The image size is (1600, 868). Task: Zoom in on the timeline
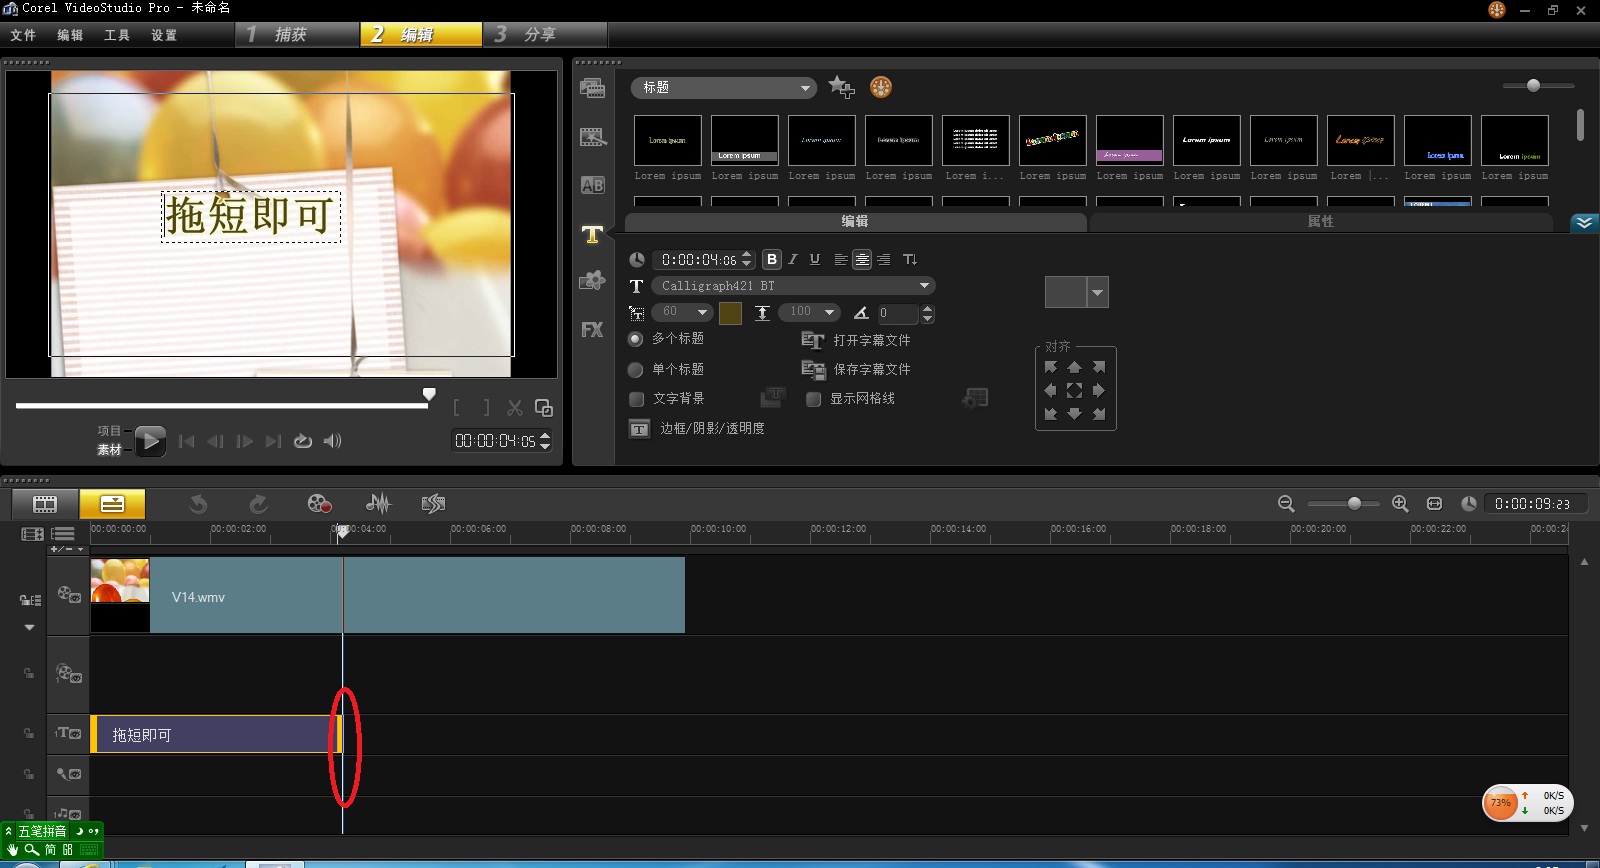point(1400,504)
